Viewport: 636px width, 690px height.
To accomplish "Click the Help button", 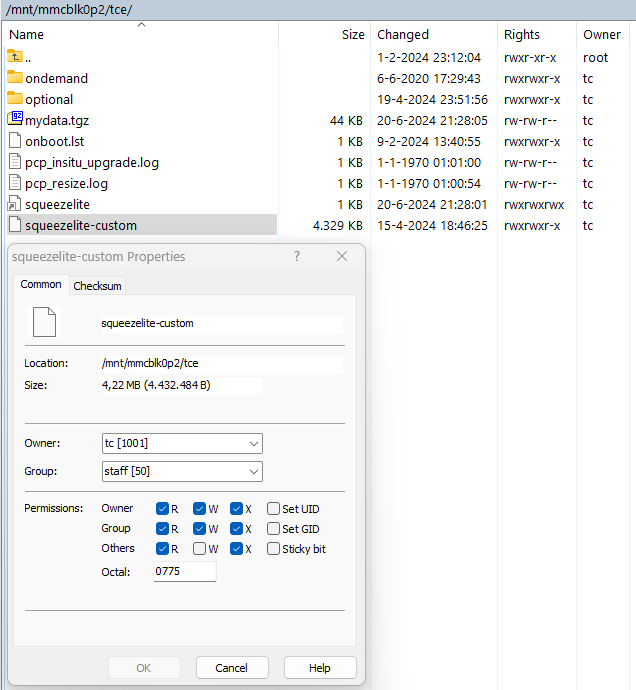I will pos(320,668).
